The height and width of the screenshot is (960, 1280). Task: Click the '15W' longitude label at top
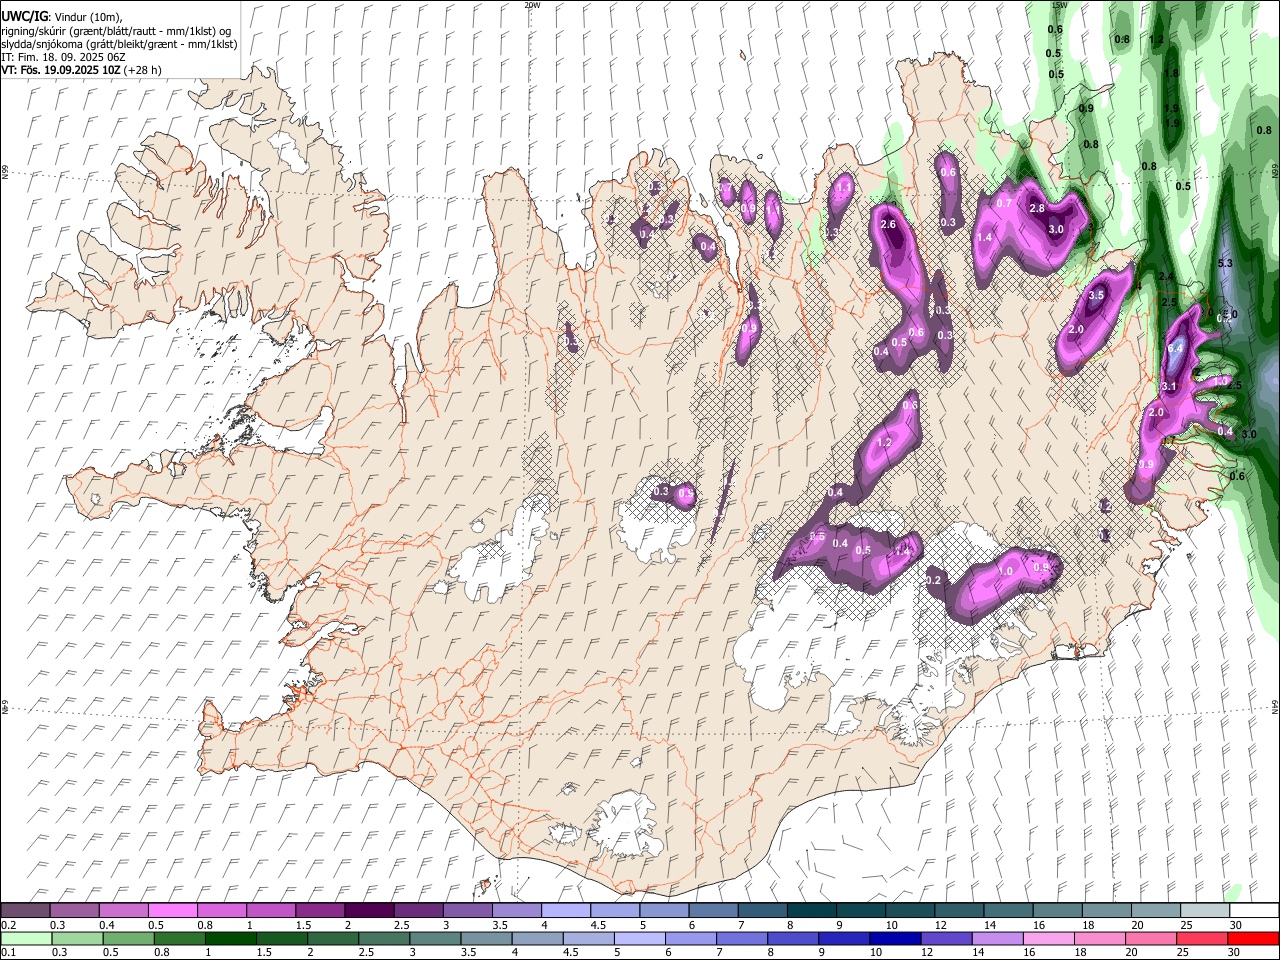click(1059, 5)
